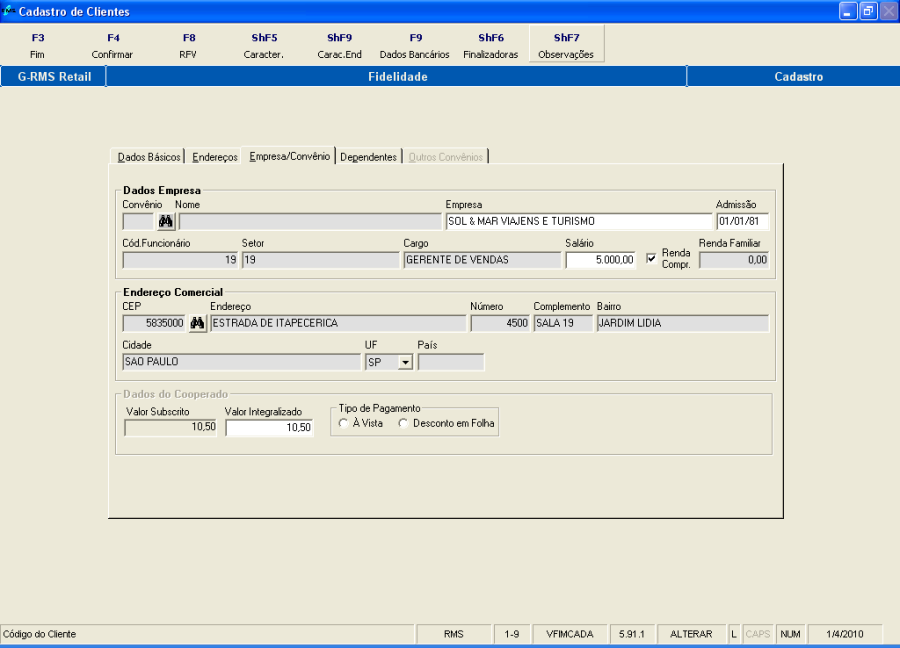Click the CEP binoculars lookup icon
The image size is (900, 648).
[197, 323]
